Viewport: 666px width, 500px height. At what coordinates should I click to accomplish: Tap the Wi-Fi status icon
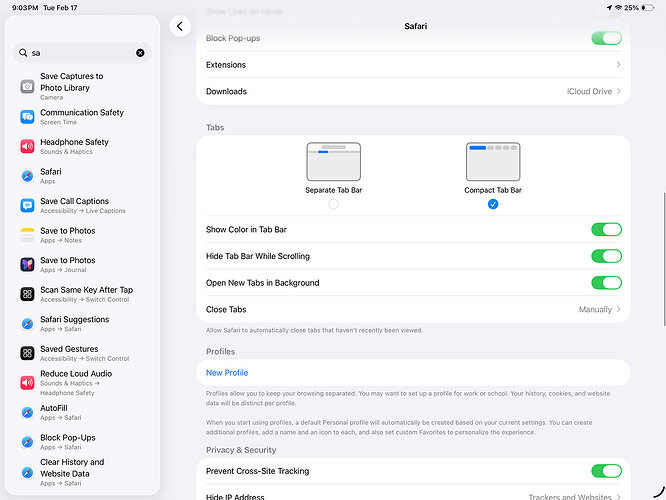click(618, 8)
